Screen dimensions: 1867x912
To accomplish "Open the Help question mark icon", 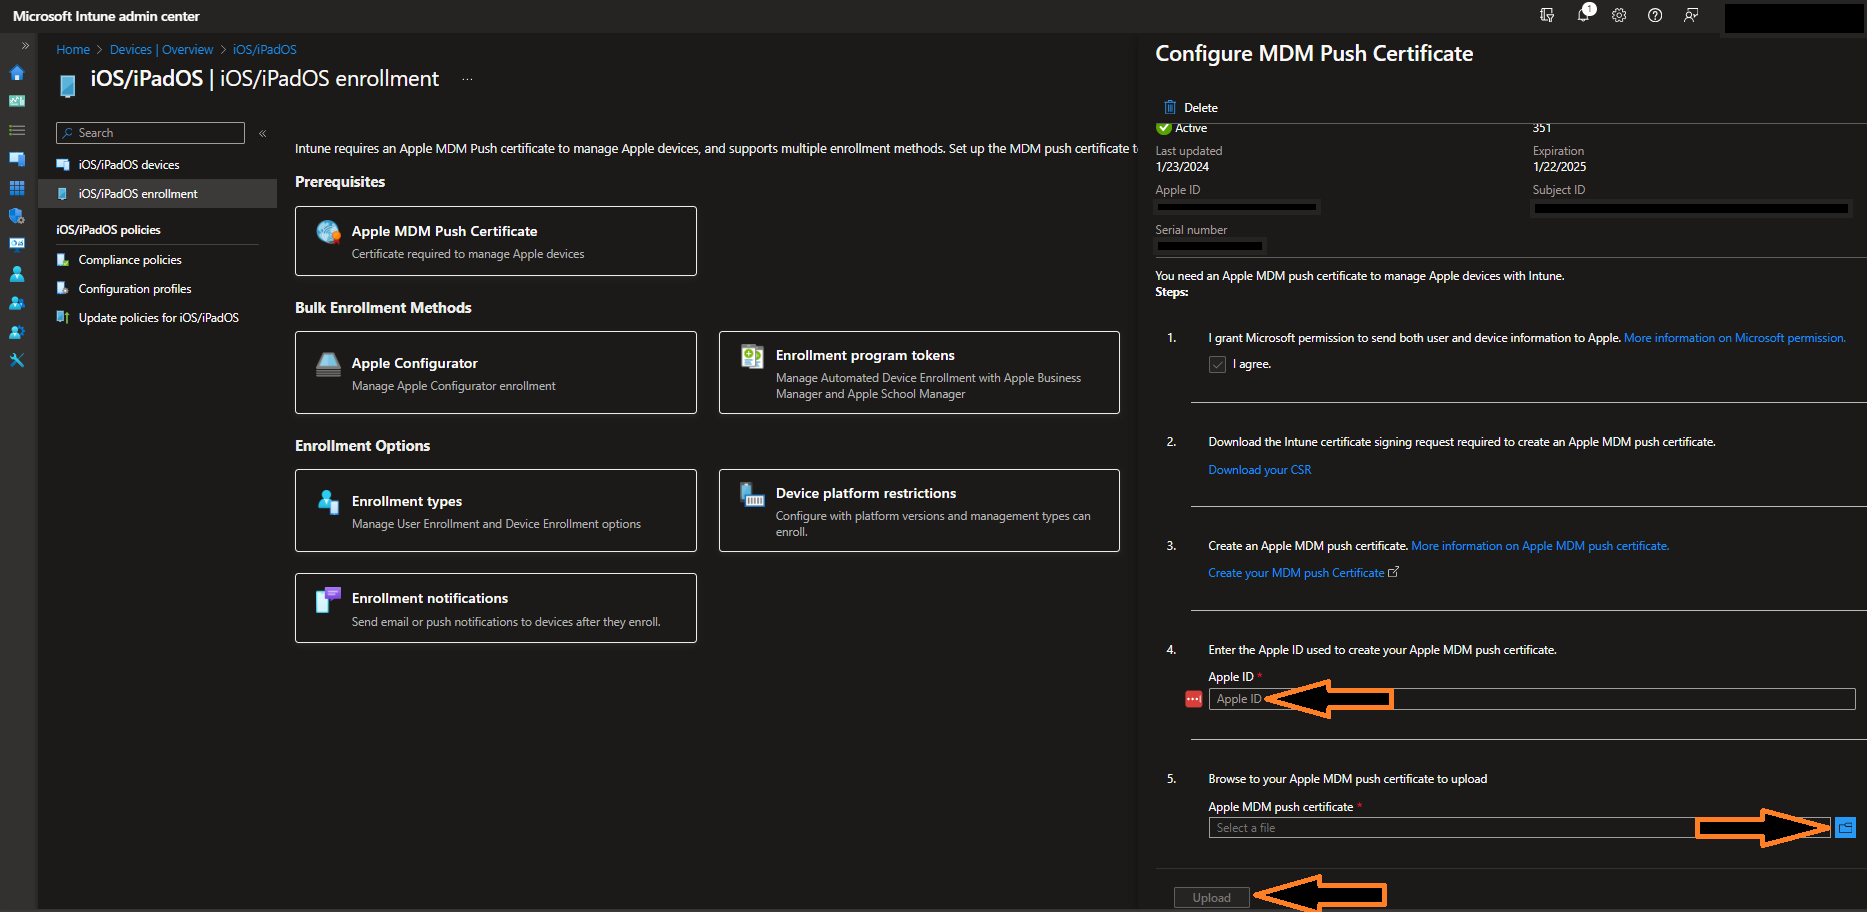I will tap(1654, 15).
